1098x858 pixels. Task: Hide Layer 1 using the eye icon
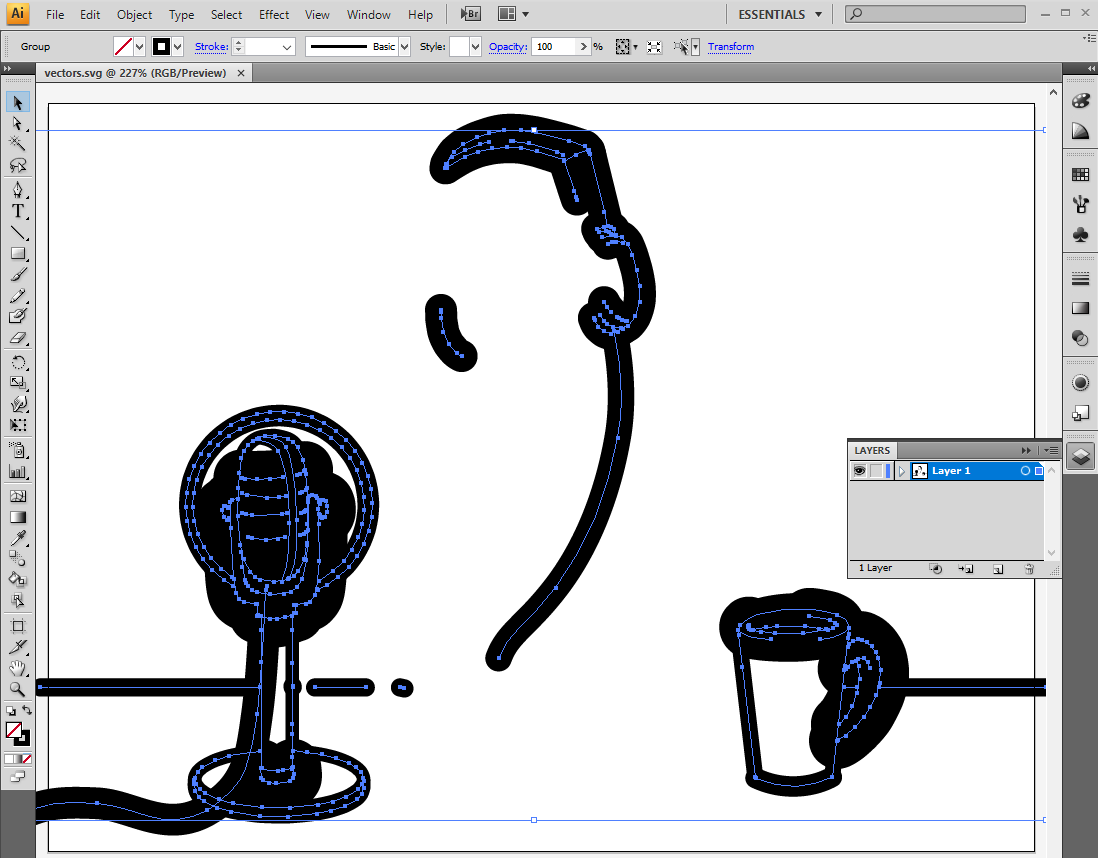(859, 471)
